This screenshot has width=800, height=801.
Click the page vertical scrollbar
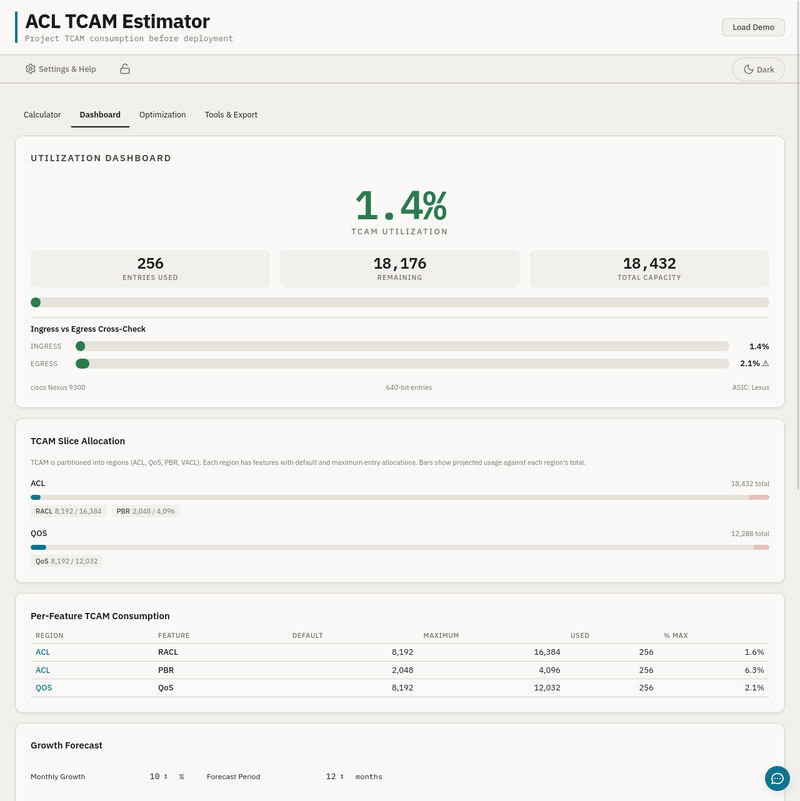[x=798, y=245]
